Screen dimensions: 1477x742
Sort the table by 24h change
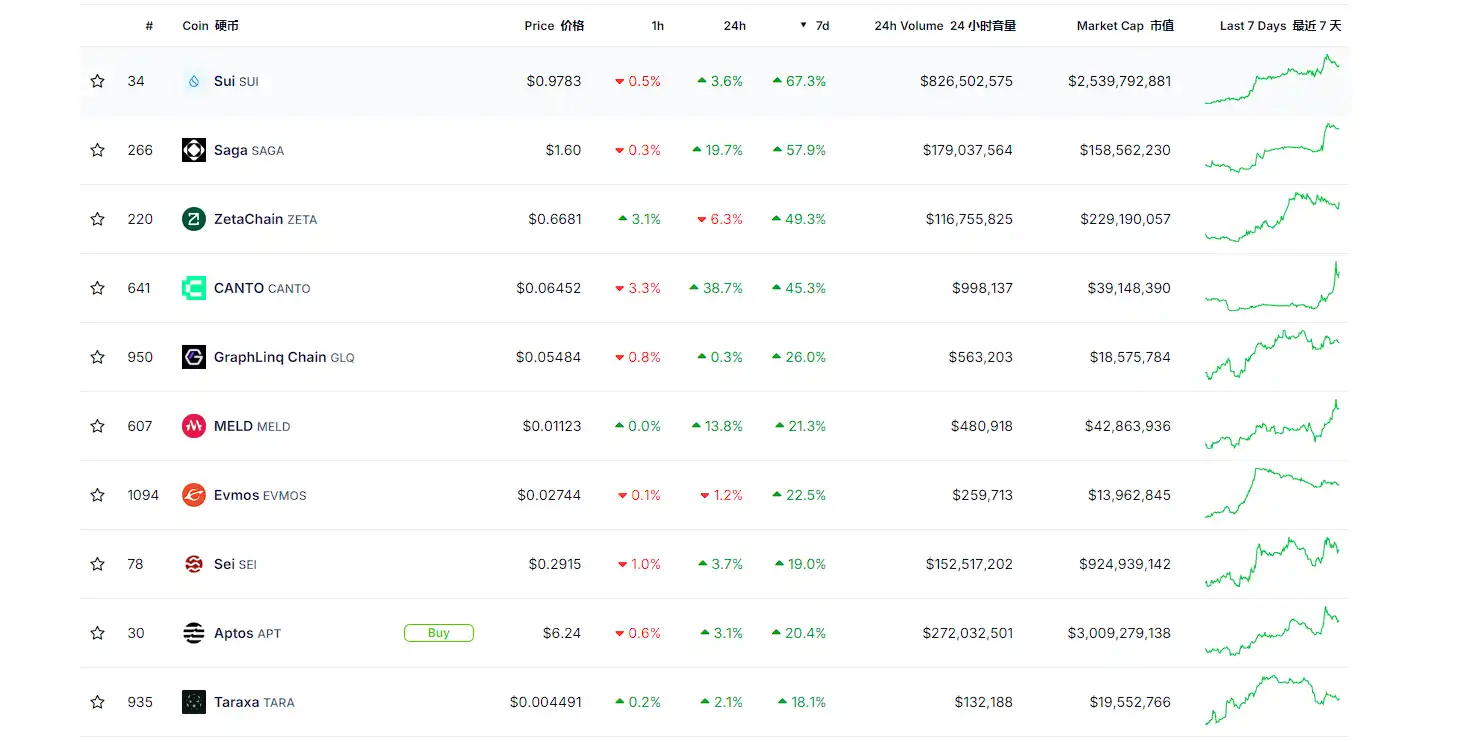pyautogui.click(x=734, y=26)
